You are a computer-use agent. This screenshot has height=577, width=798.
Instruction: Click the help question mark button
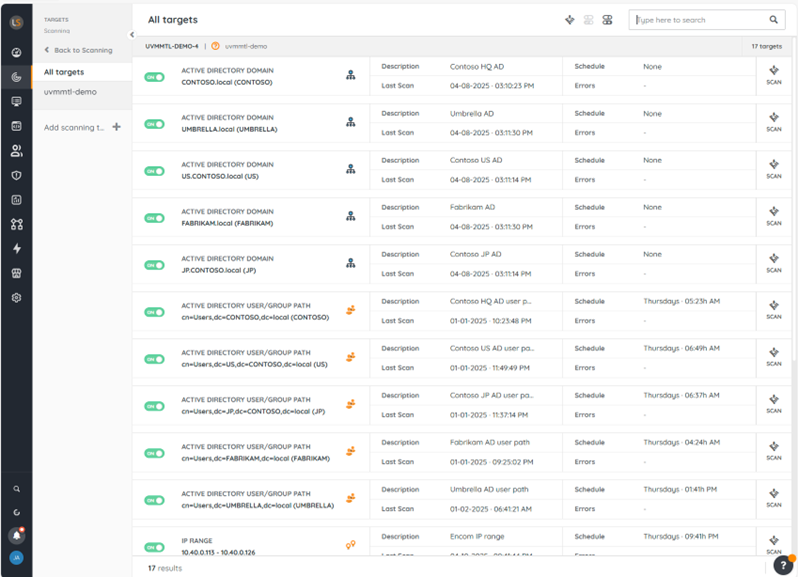click(x=783, y=565)
